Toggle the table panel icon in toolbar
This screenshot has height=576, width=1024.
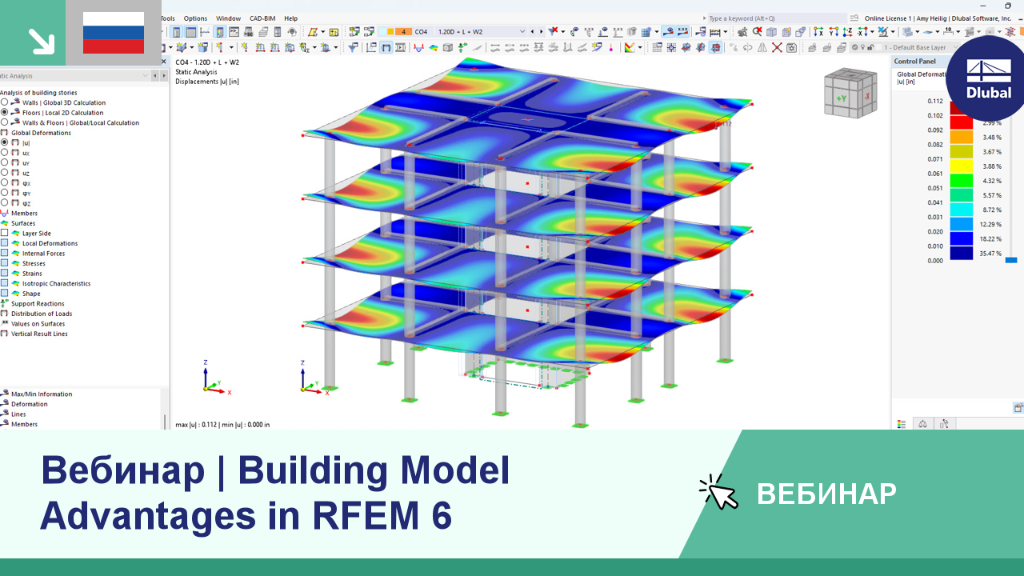pos(191,31)
